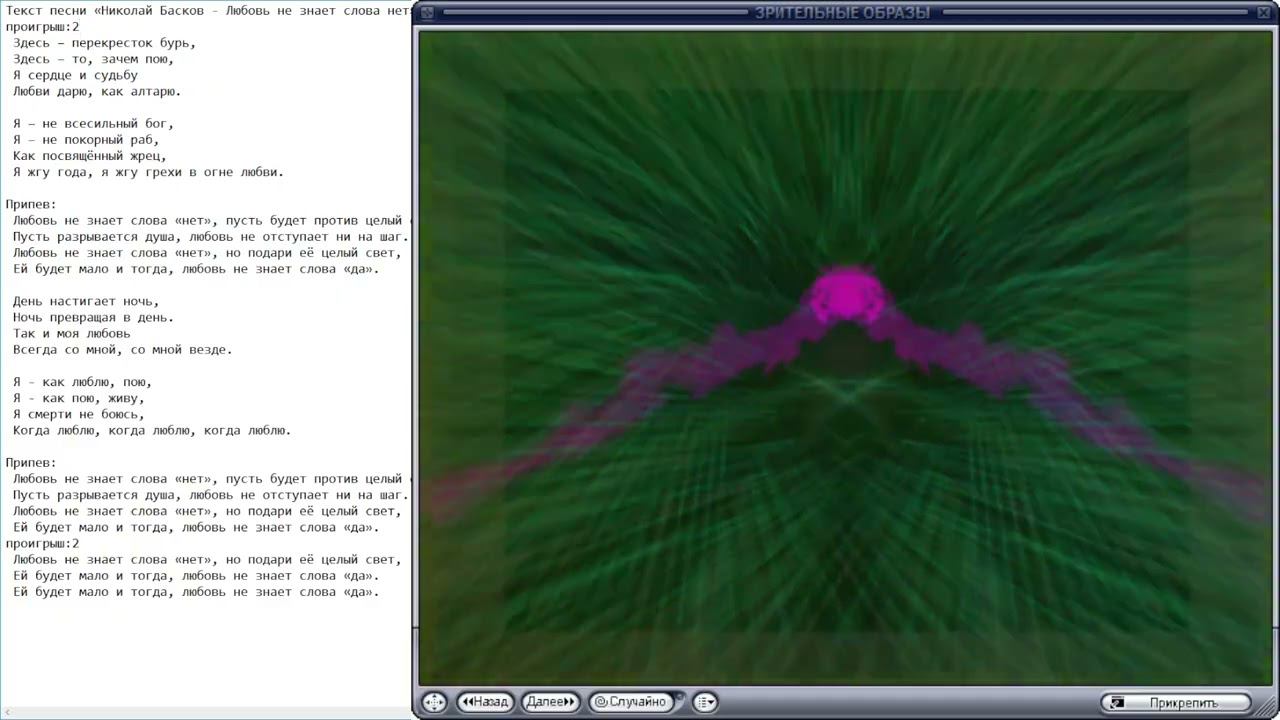Go to the previous visualization with Назад
Screen dimensions: 1280x720
tap(486, 702)
